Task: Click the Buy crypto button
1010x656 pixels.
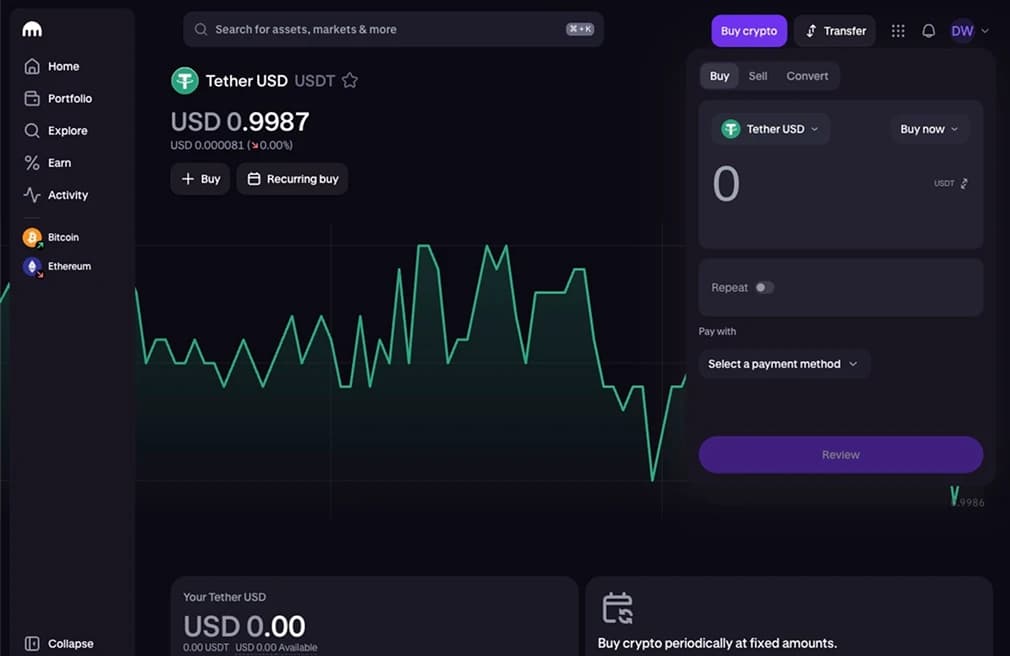Action: click(748, 31)
